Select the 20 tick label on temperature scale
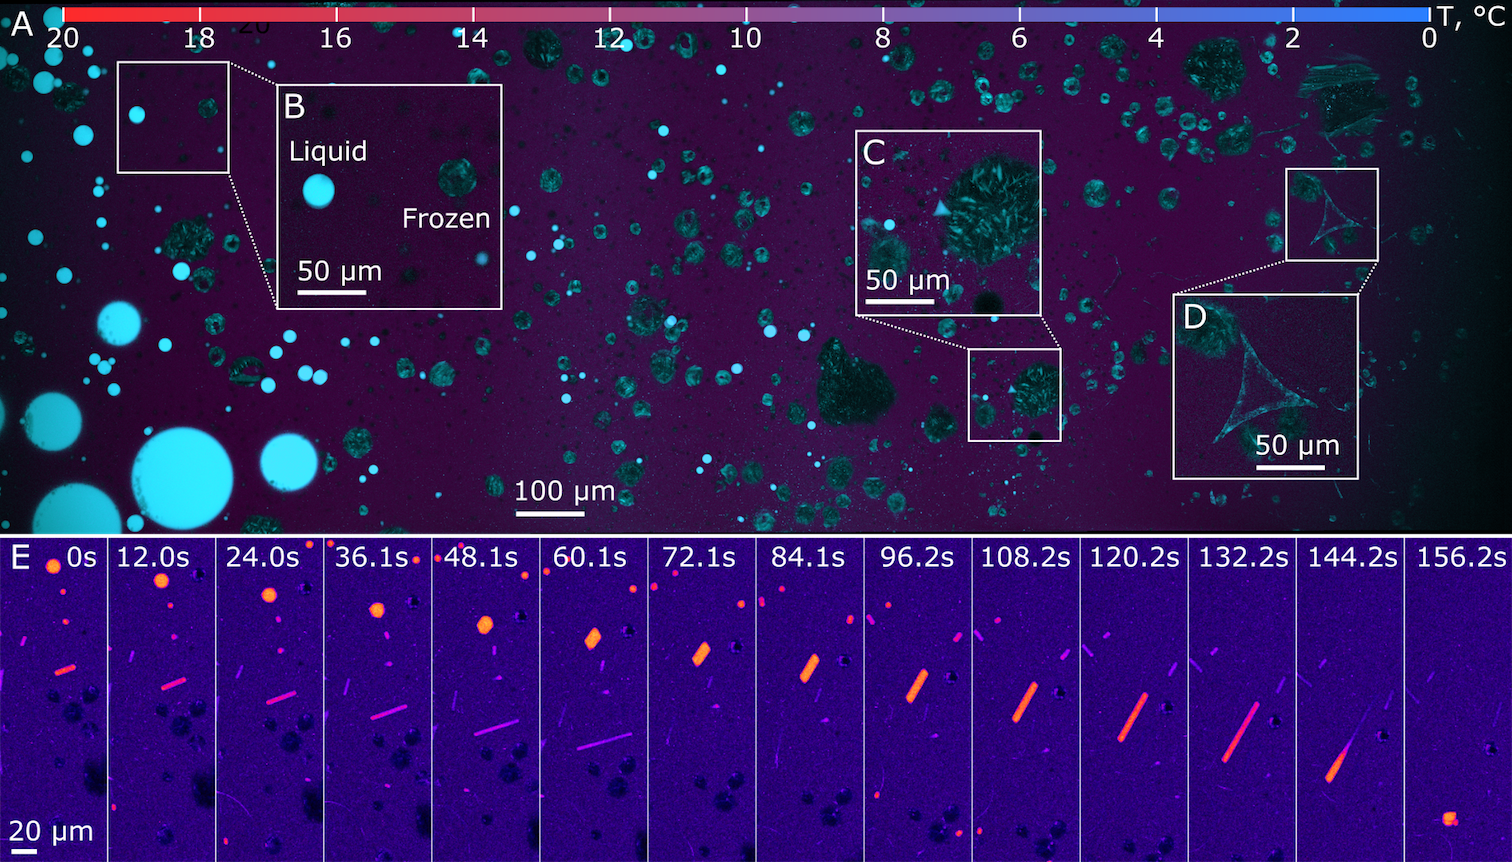This screenshot has width=1512, height=862. pyautogui.click(x=62, y=38)
